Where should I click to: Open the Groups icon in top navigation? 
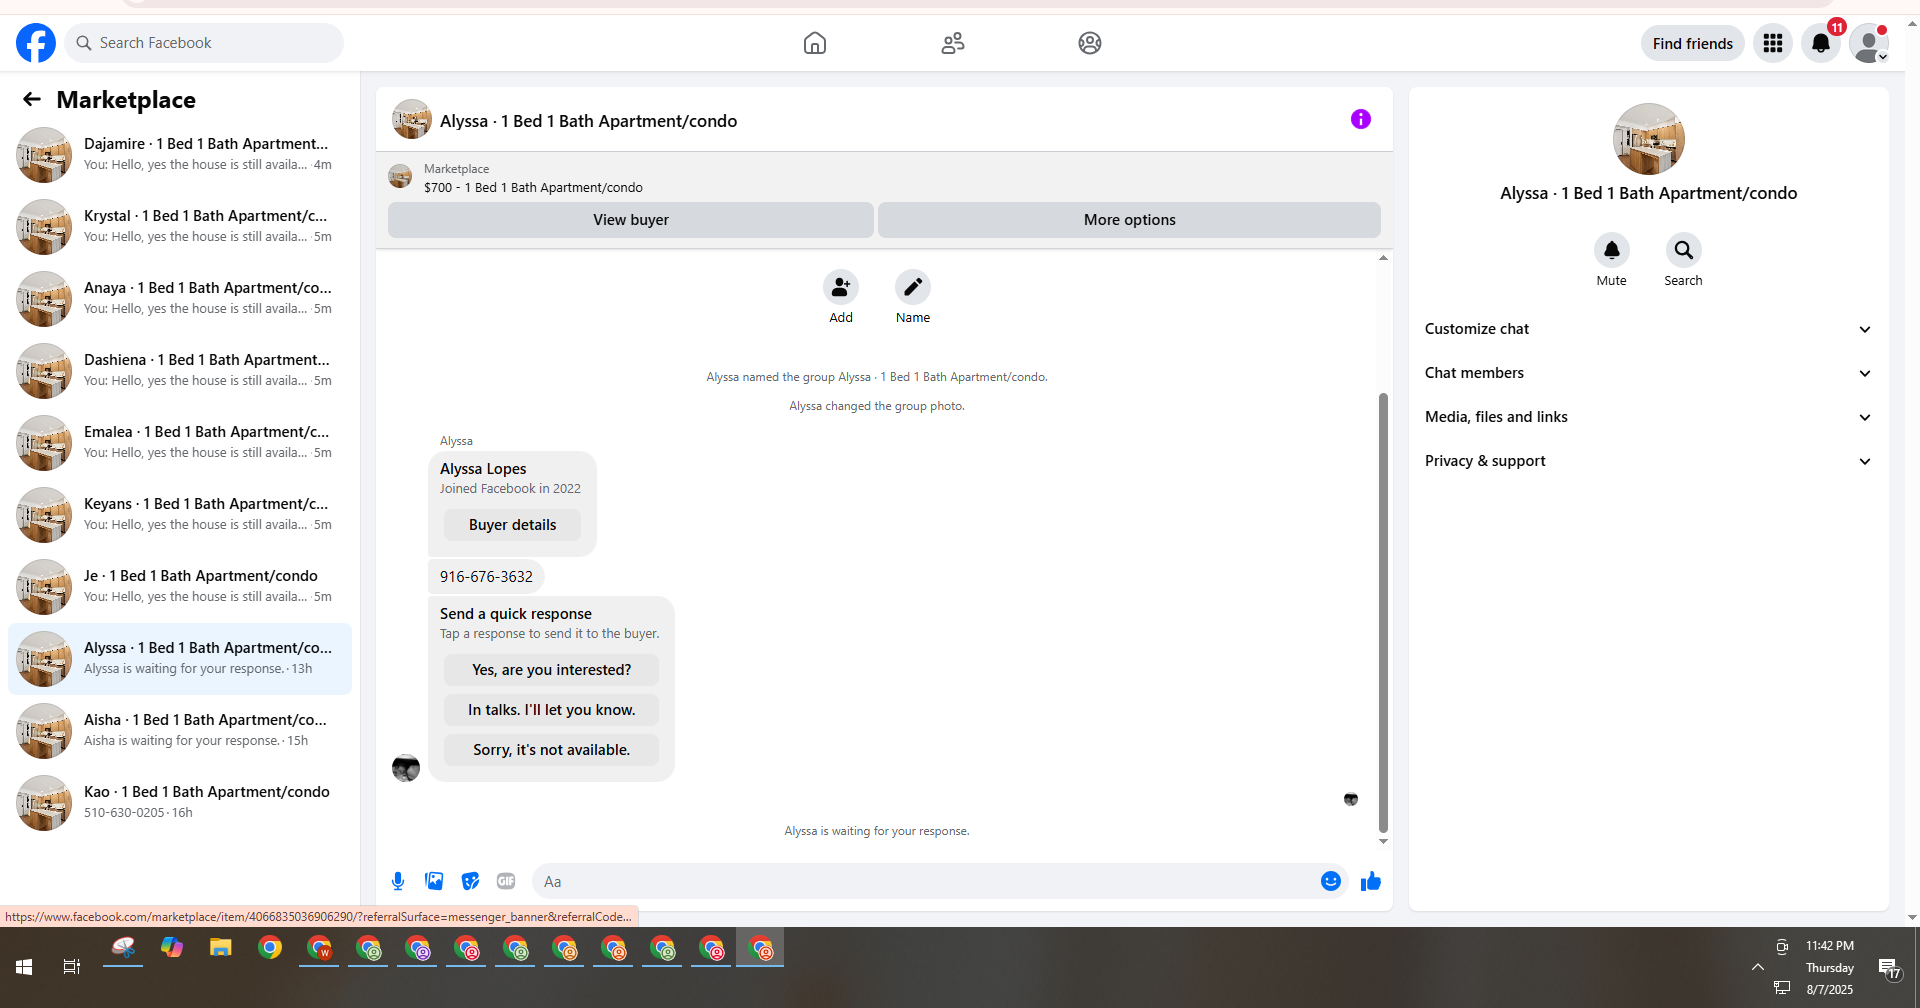[x=1090, y=43]
